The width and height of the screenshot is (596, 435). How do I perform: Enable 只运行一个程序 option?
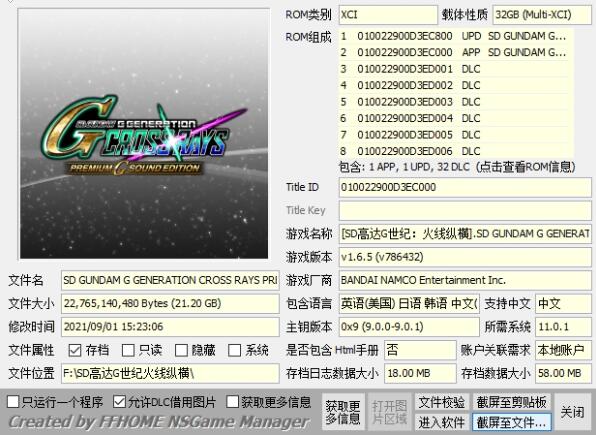tap(13, 402)
